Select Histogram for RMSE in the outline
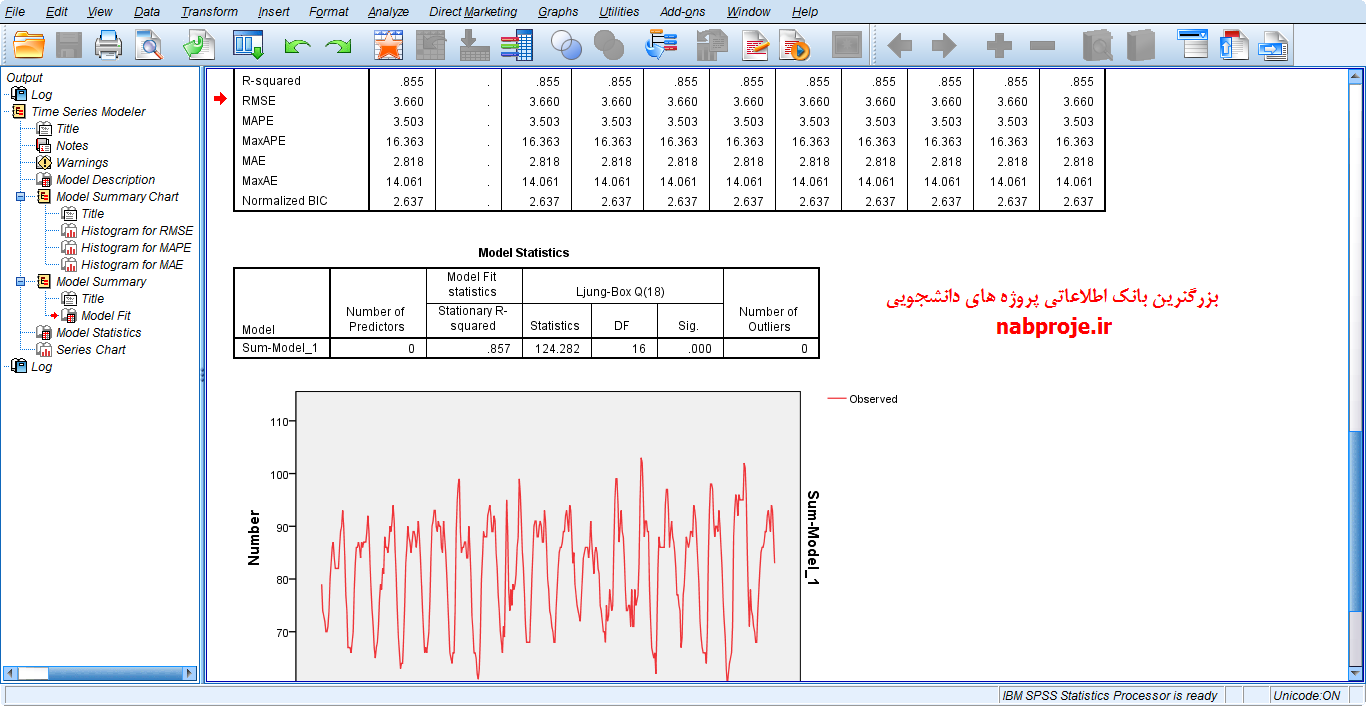 point(137,231)
